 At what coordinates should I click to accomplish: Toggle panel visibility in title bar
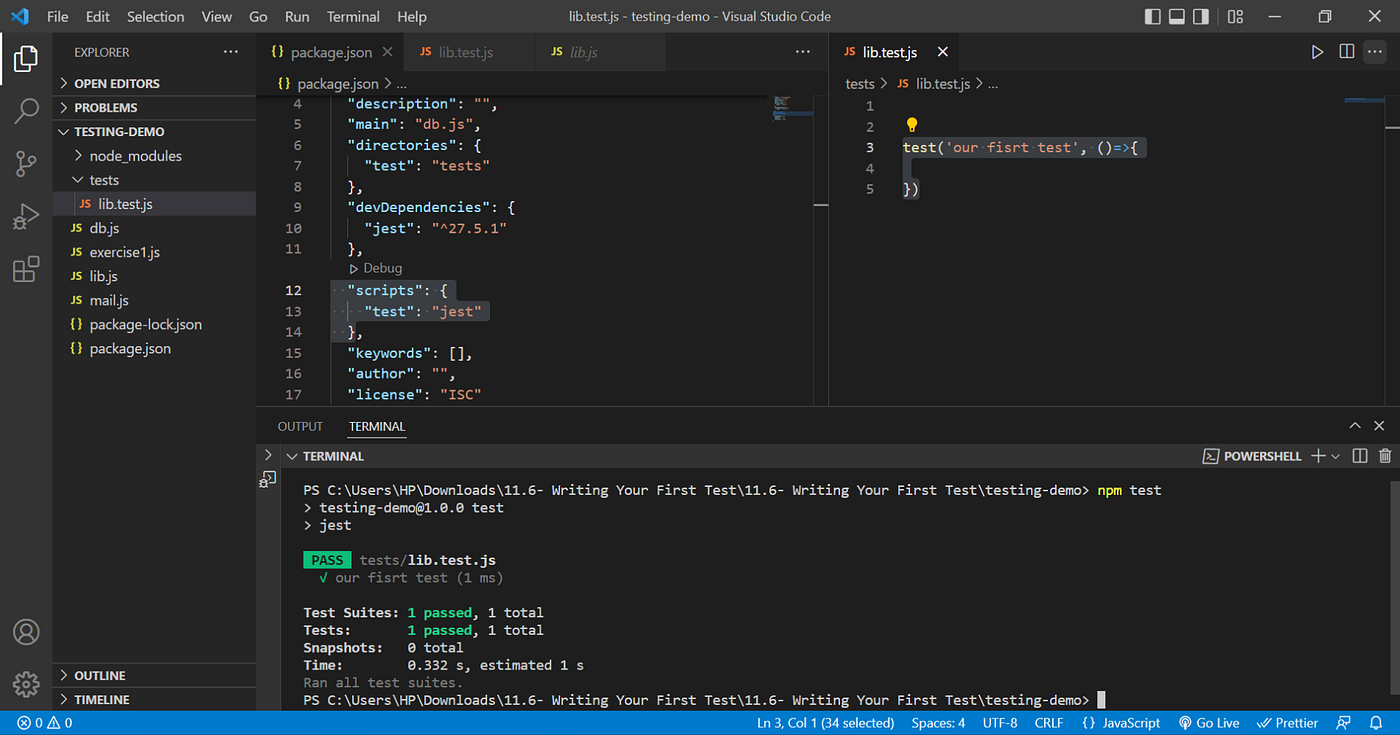coord(1177,17)
